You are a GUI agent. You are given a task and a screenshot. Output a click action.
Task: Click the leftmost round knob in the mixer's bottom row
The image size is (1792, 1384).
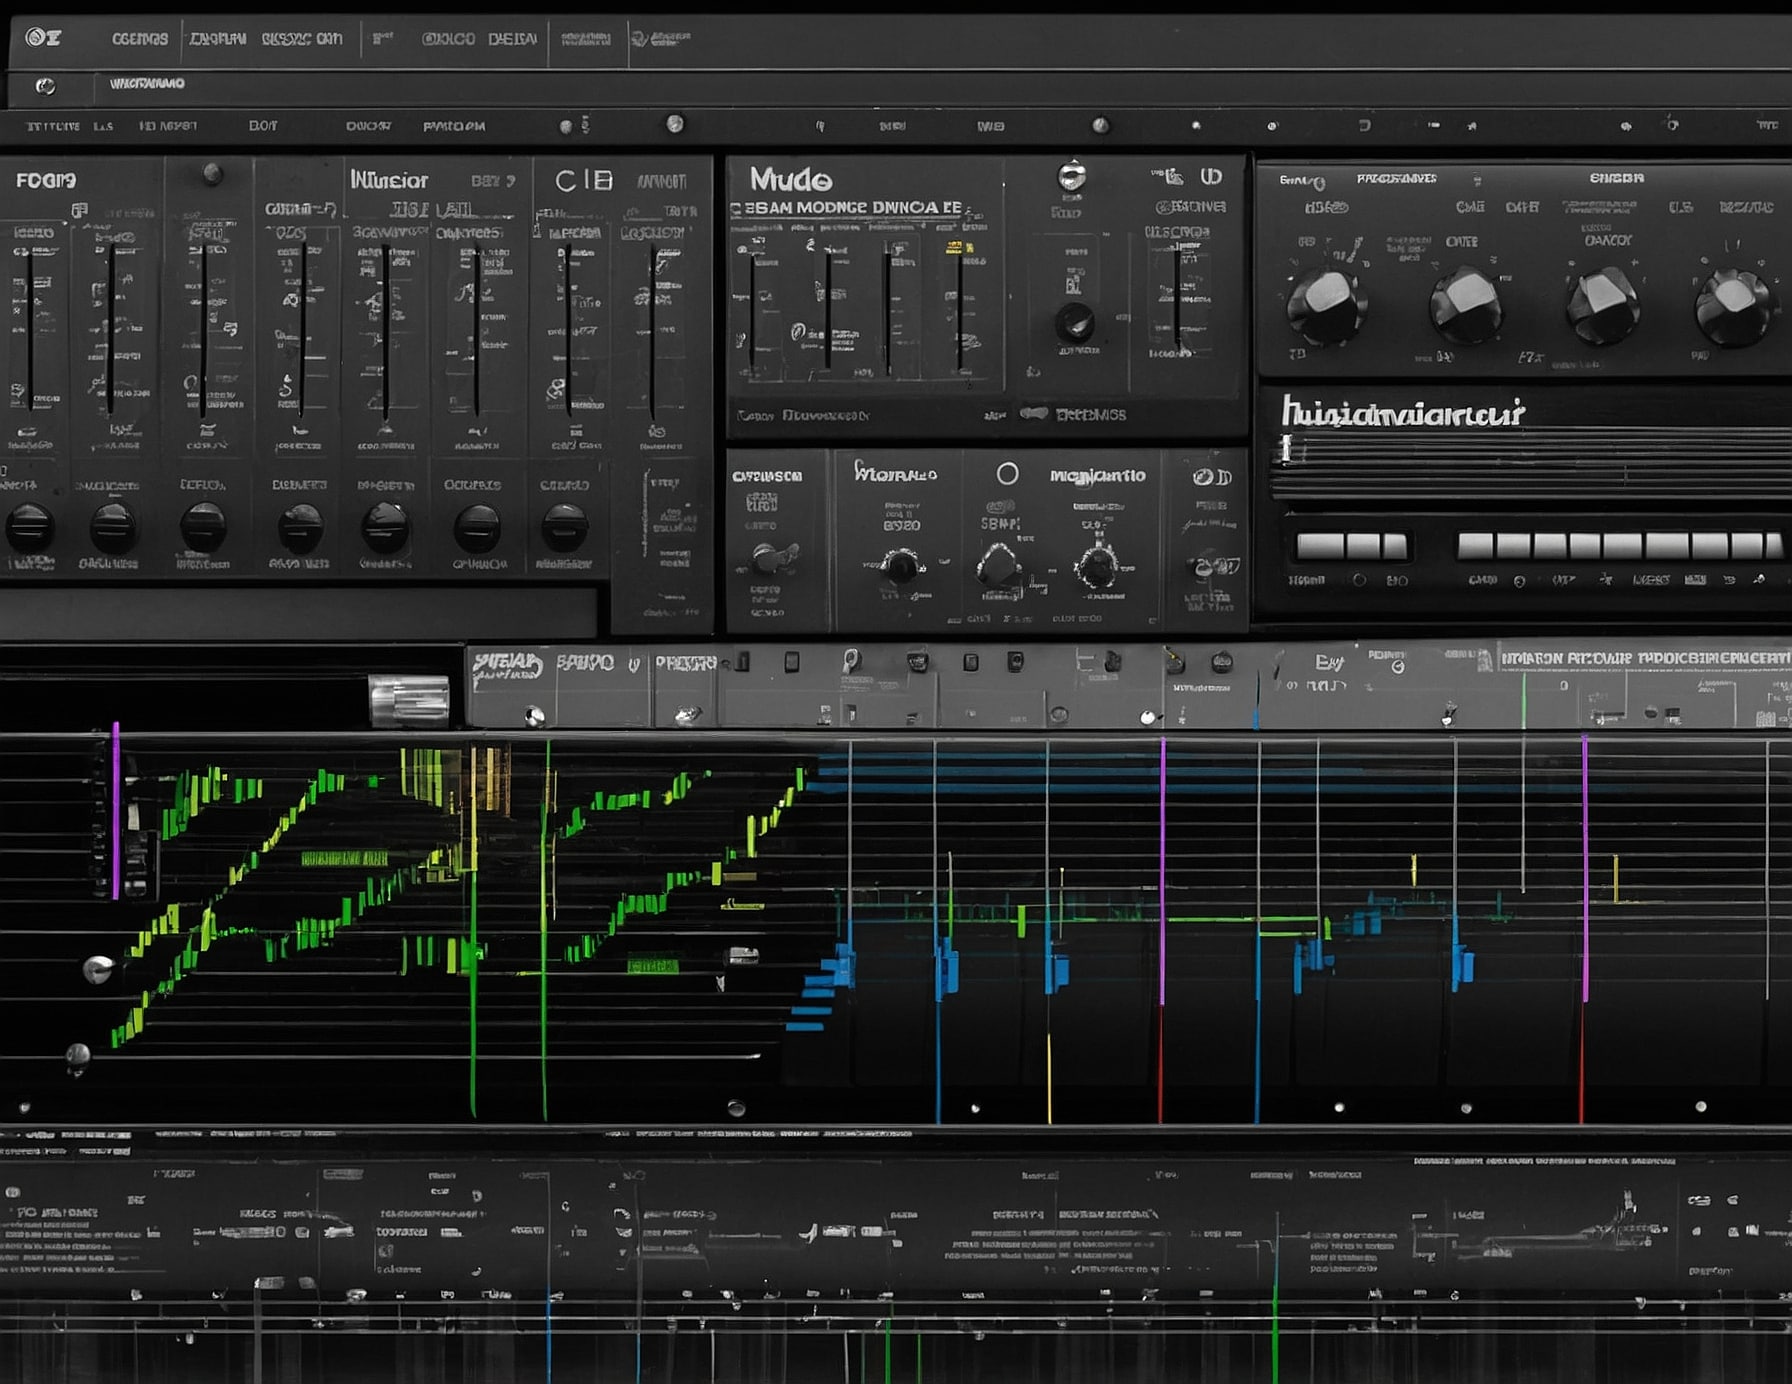[x=29, y=526]
